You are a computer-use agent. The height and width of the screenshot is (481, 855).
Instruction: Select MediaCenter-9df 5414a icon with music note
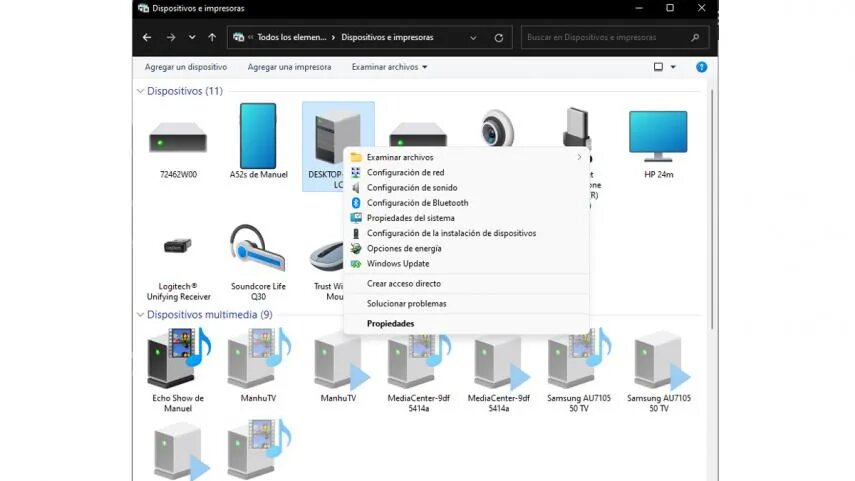(x=419, y=360)
